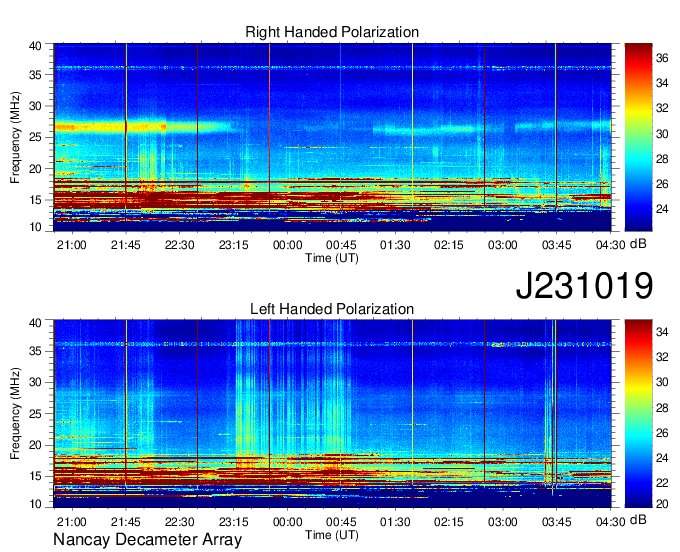The image size is (680, 552).
Task: Click 25 MHz tick on Right Handed plot
Action: (35, 137)
